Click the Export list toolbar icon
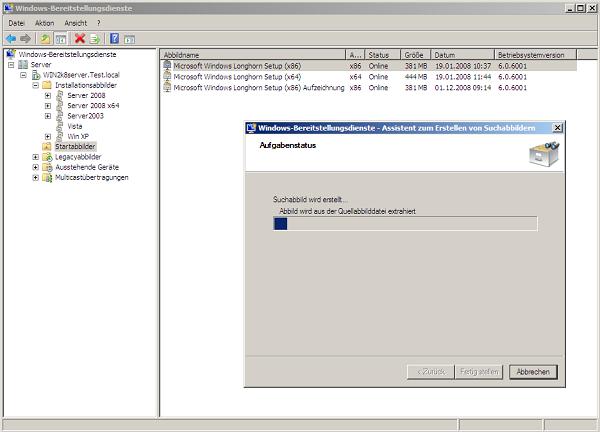600x432 pixels. click(x=95, y=39)
